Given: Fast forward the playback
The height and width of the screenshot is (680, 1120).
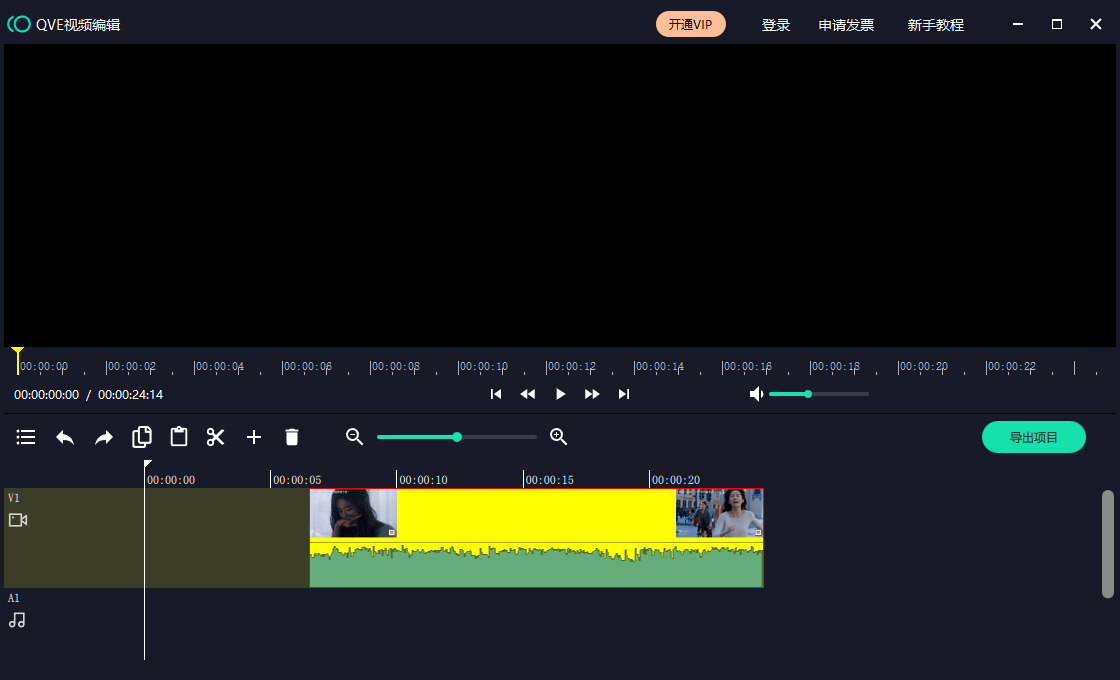Looking at the screenshot, I should pyautogui.click(x=592, y=394).
